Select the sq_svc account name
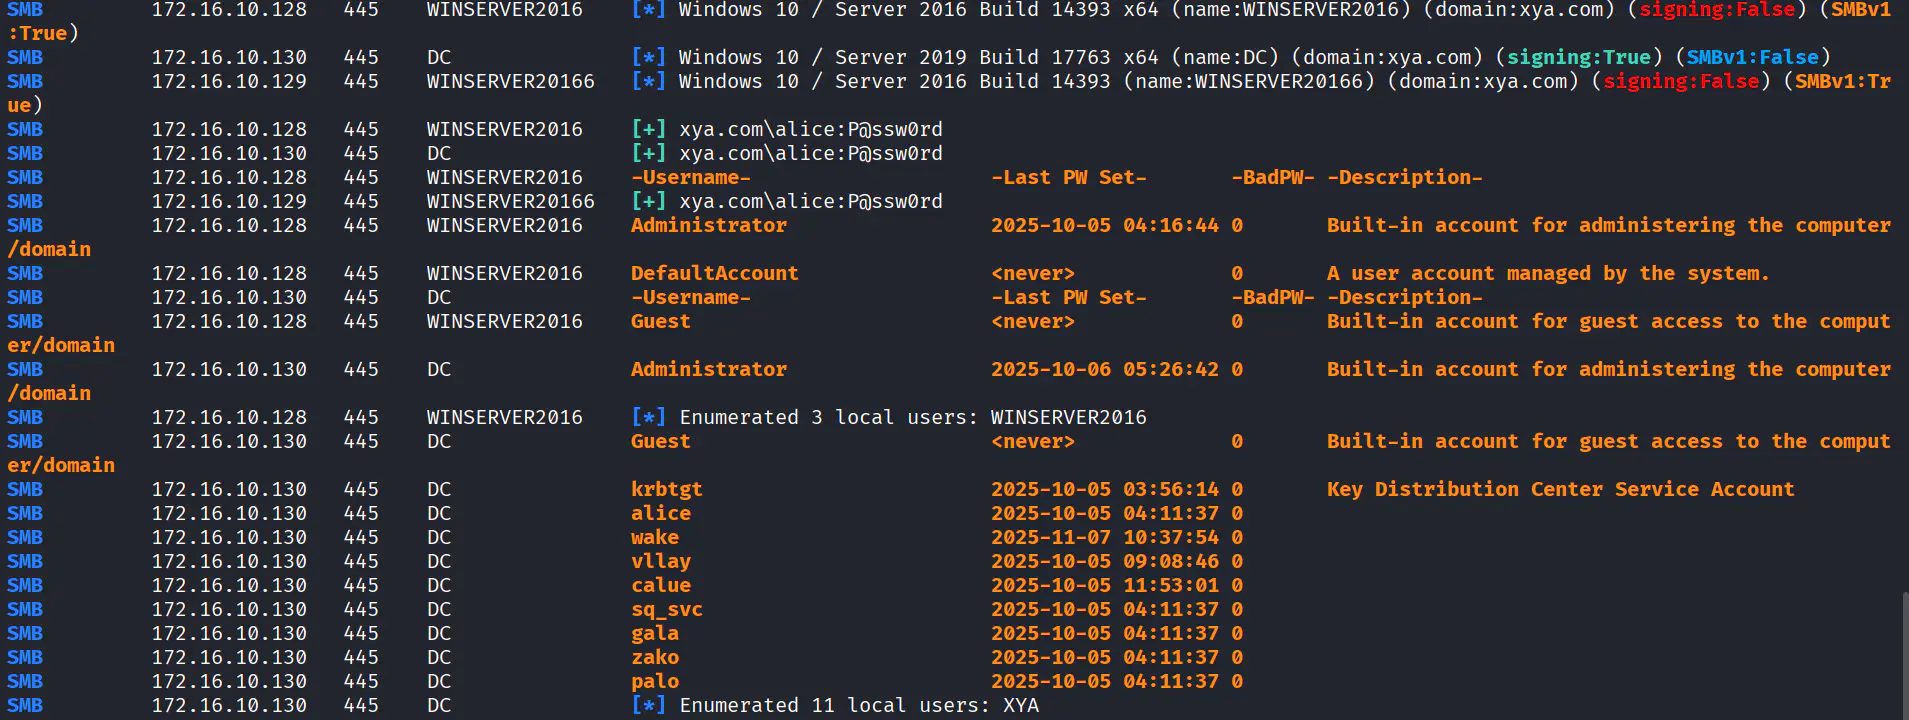Screen dimensions: 1909x720 click(666, 609)
